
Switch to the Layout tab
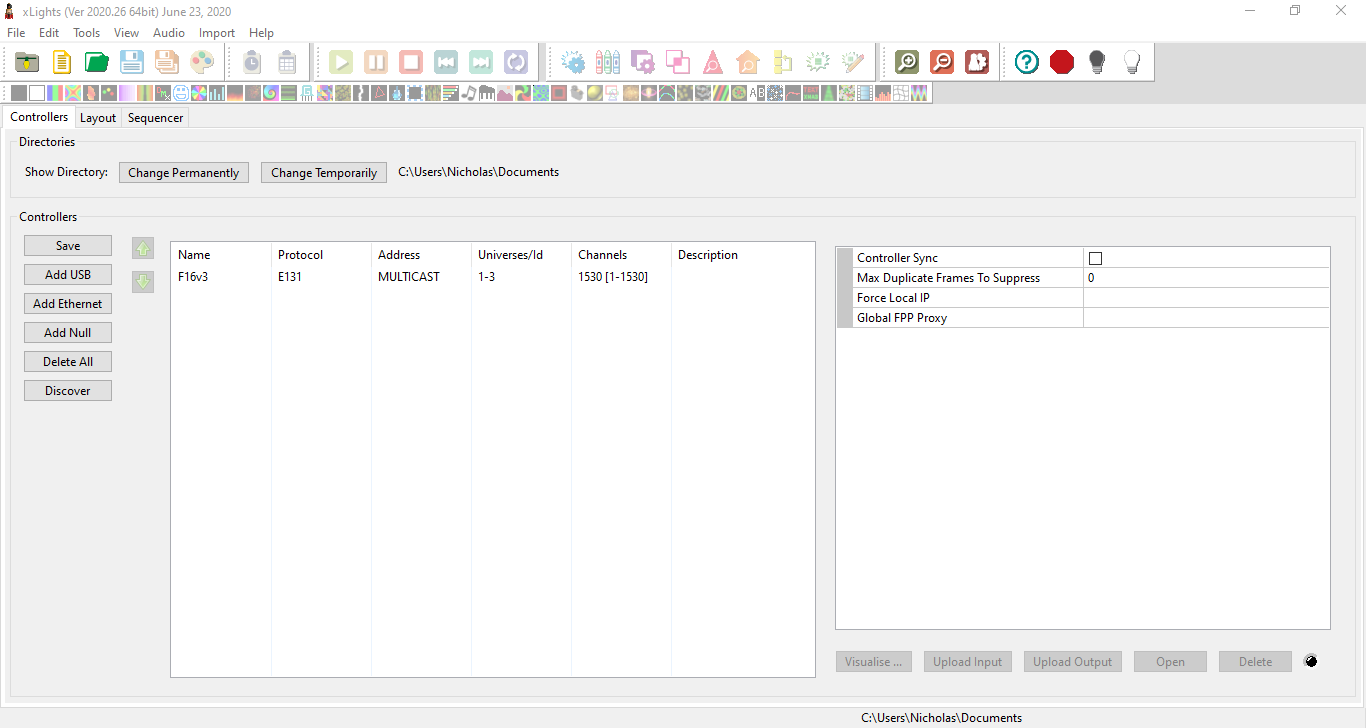click(97, 117)
